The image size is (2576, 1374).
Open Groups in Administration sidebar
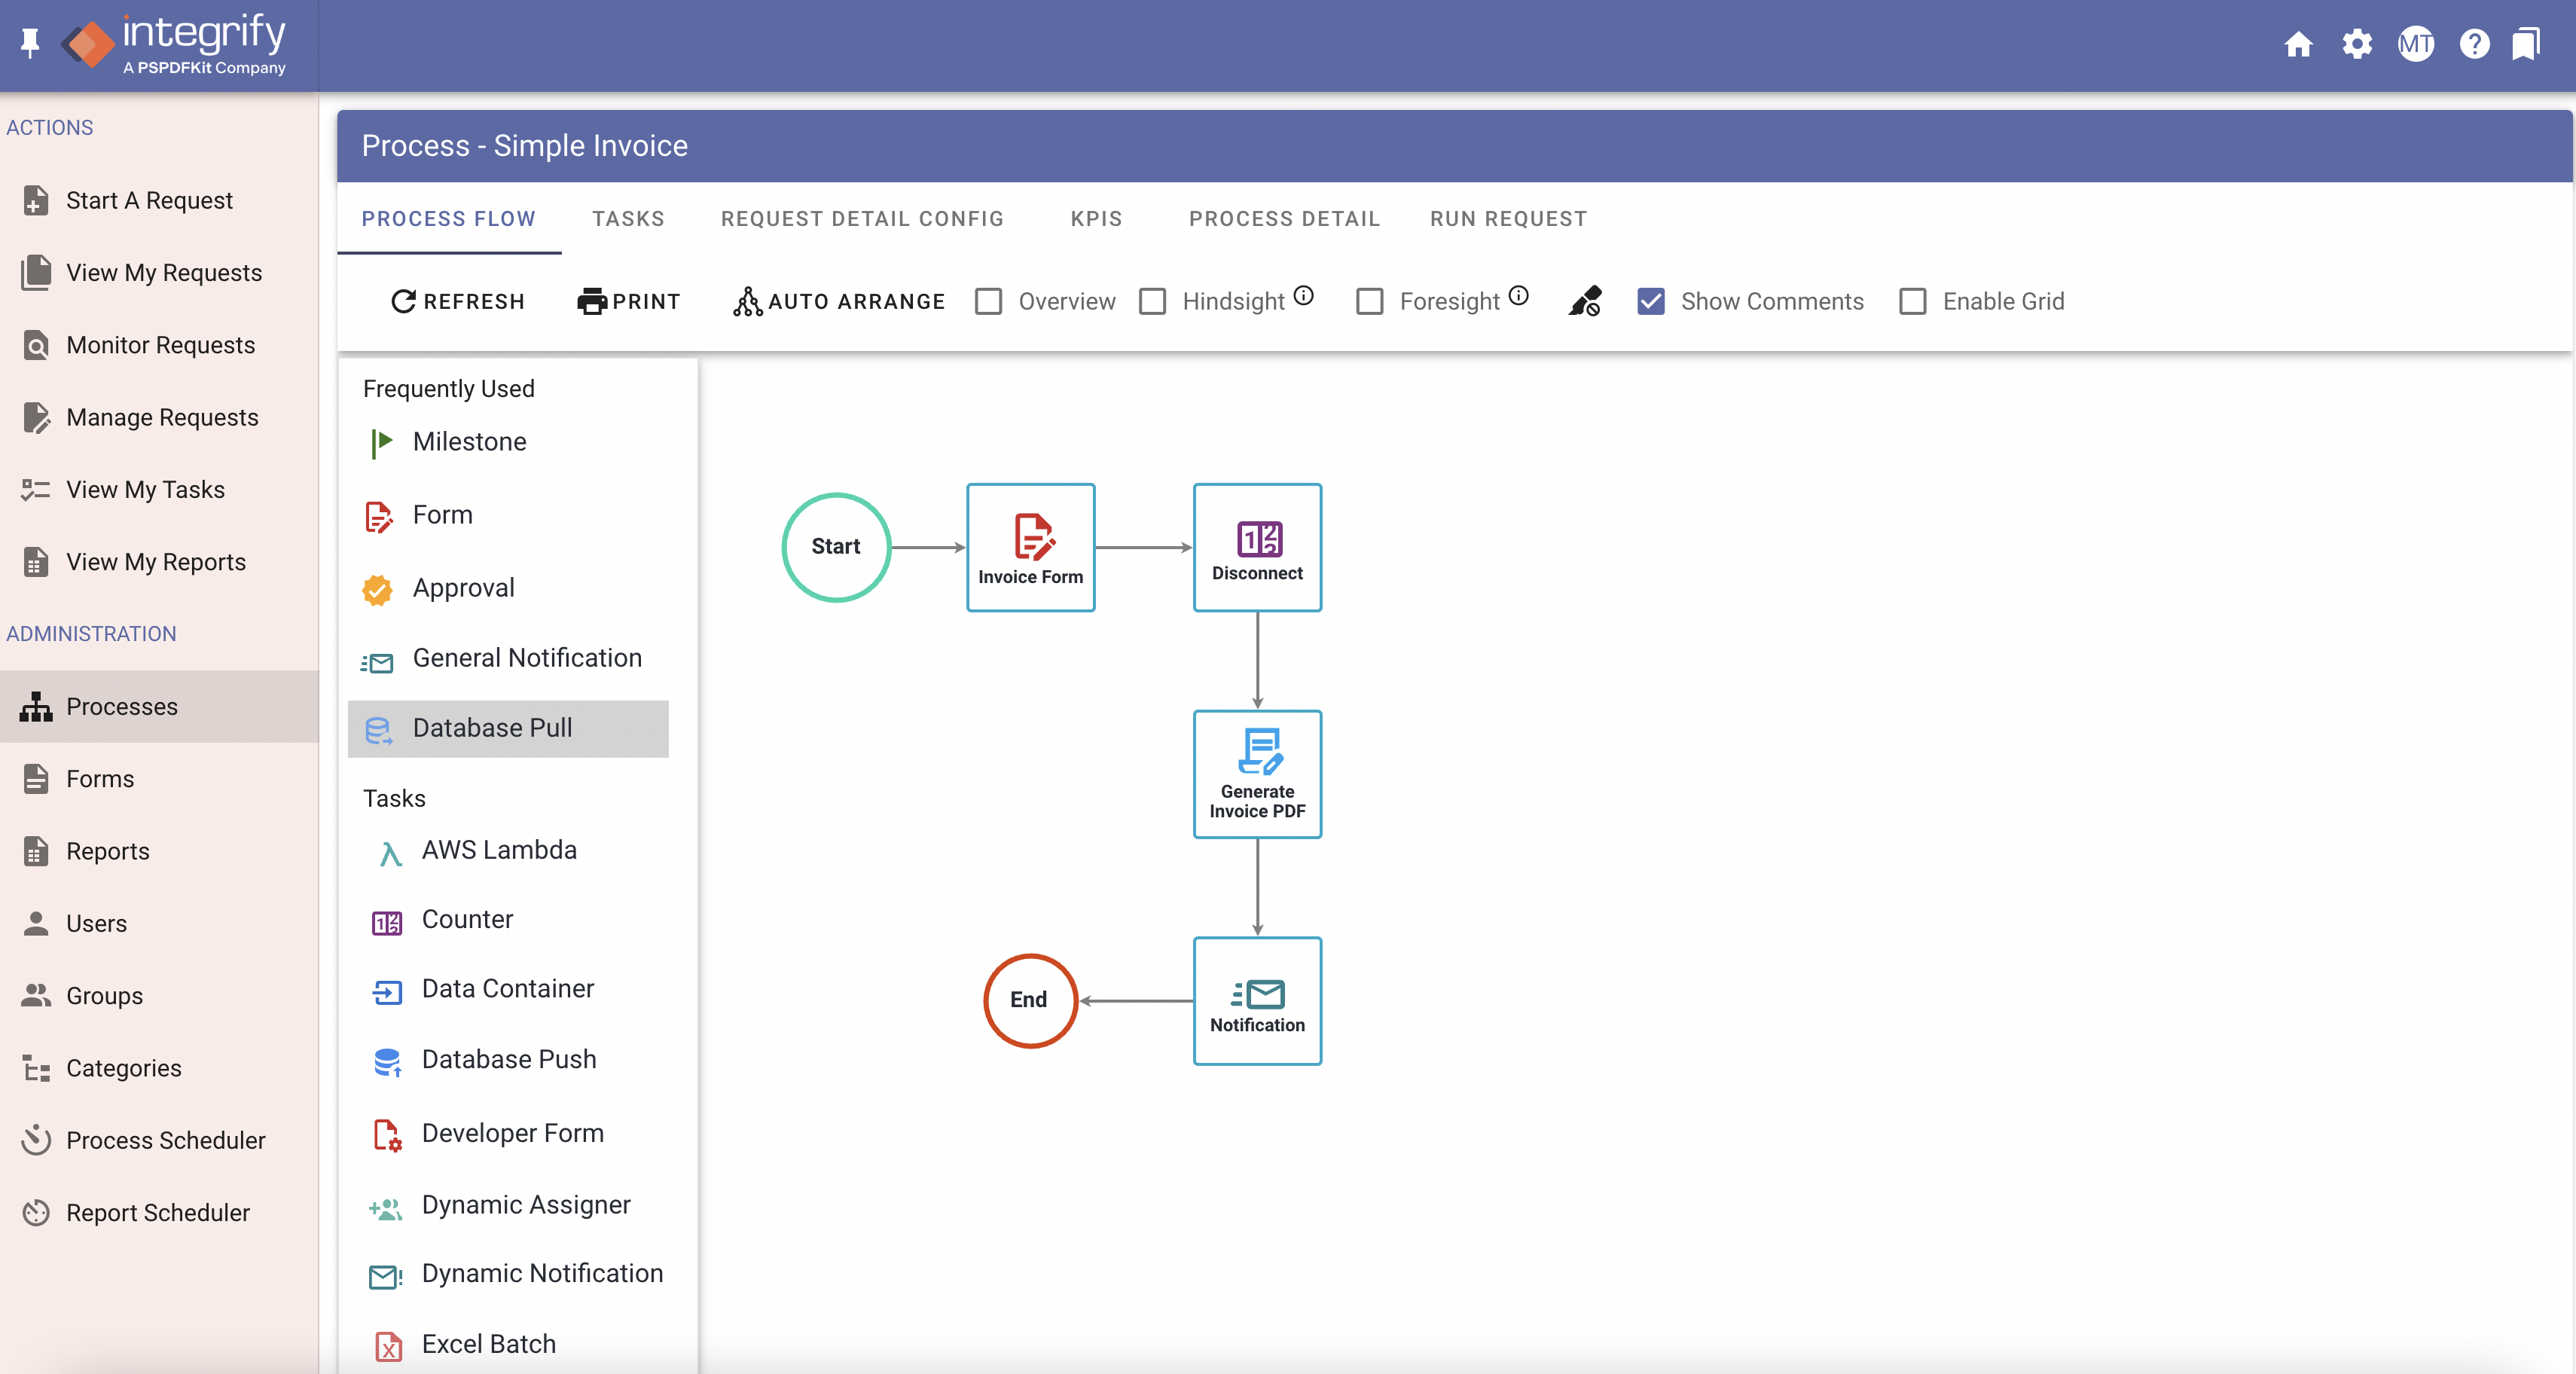[159, 997]
